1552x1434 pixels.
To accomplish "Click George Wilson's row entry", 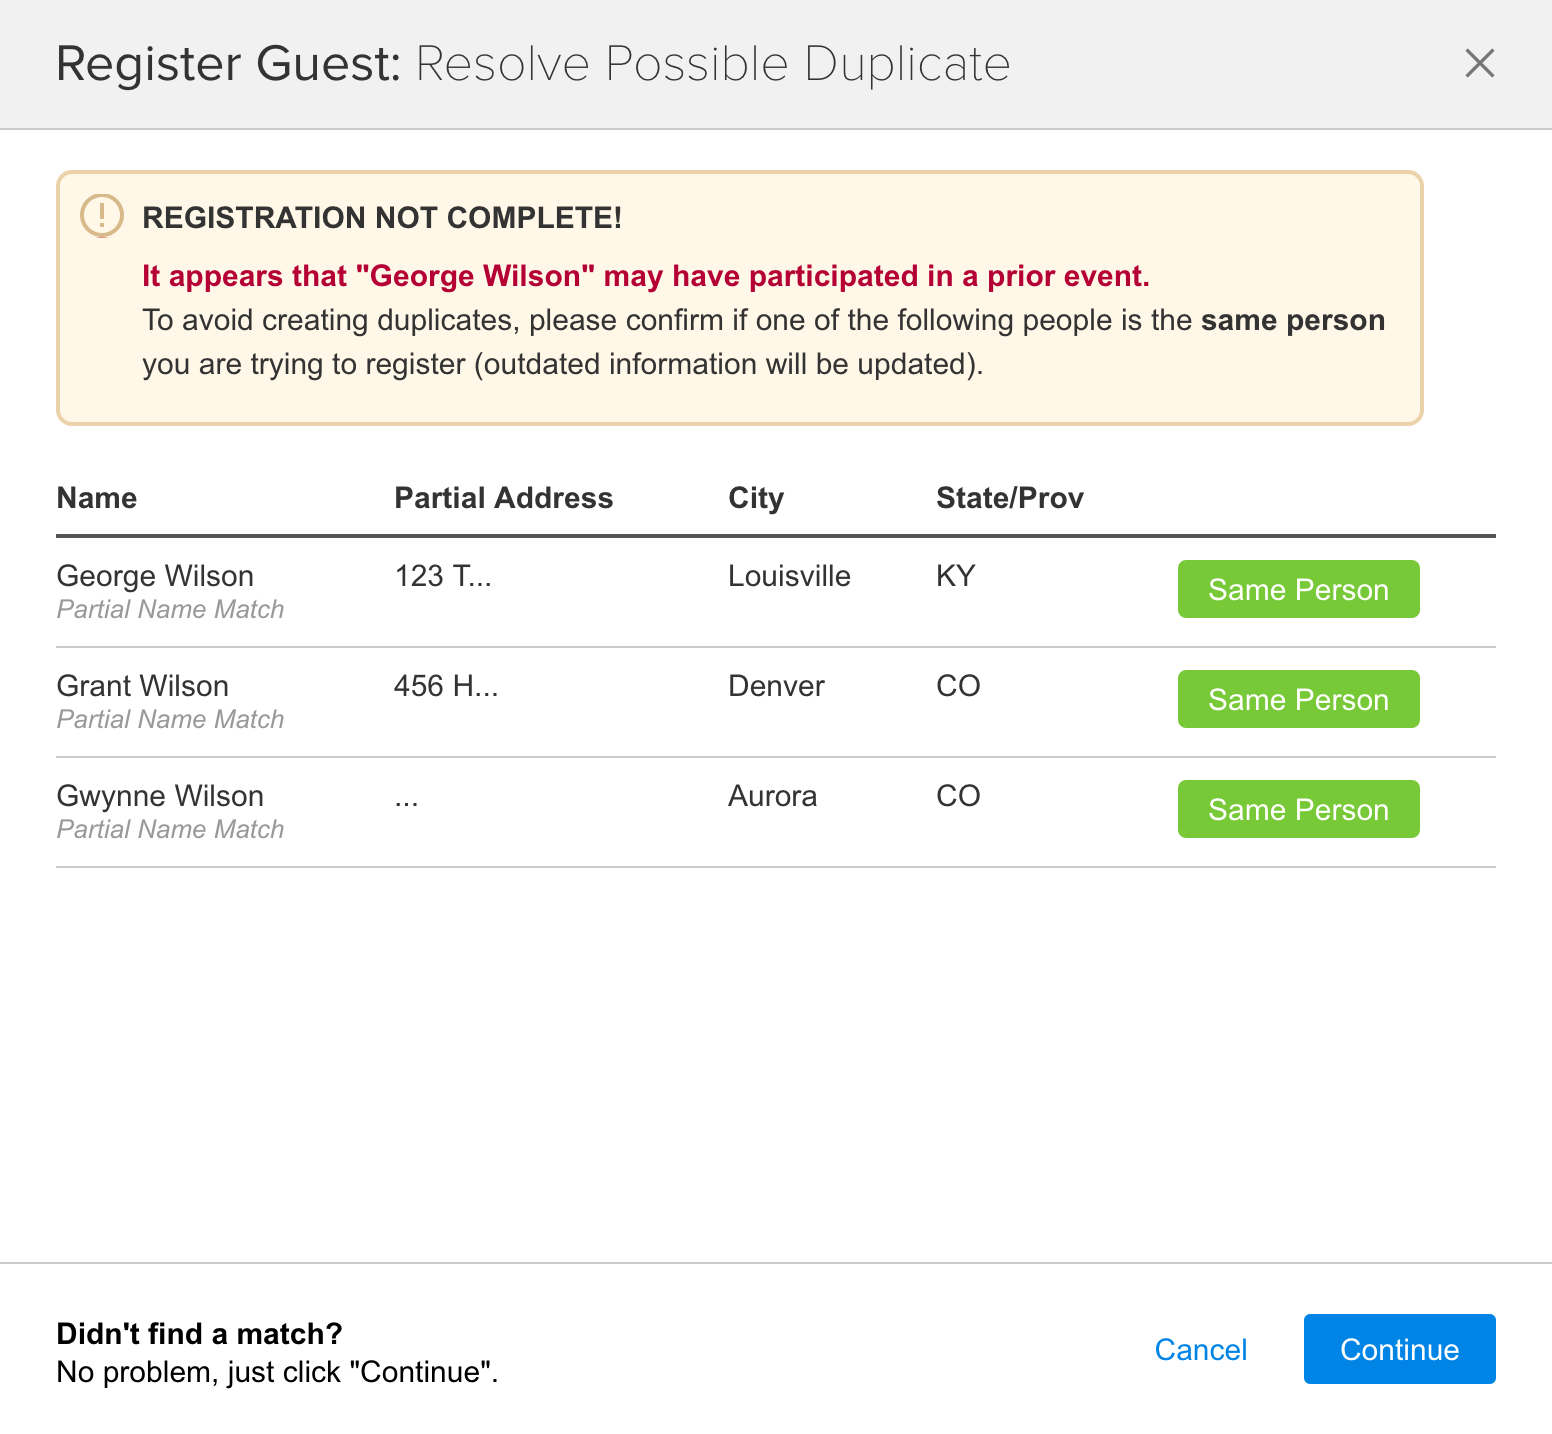I will click(155, 576).
